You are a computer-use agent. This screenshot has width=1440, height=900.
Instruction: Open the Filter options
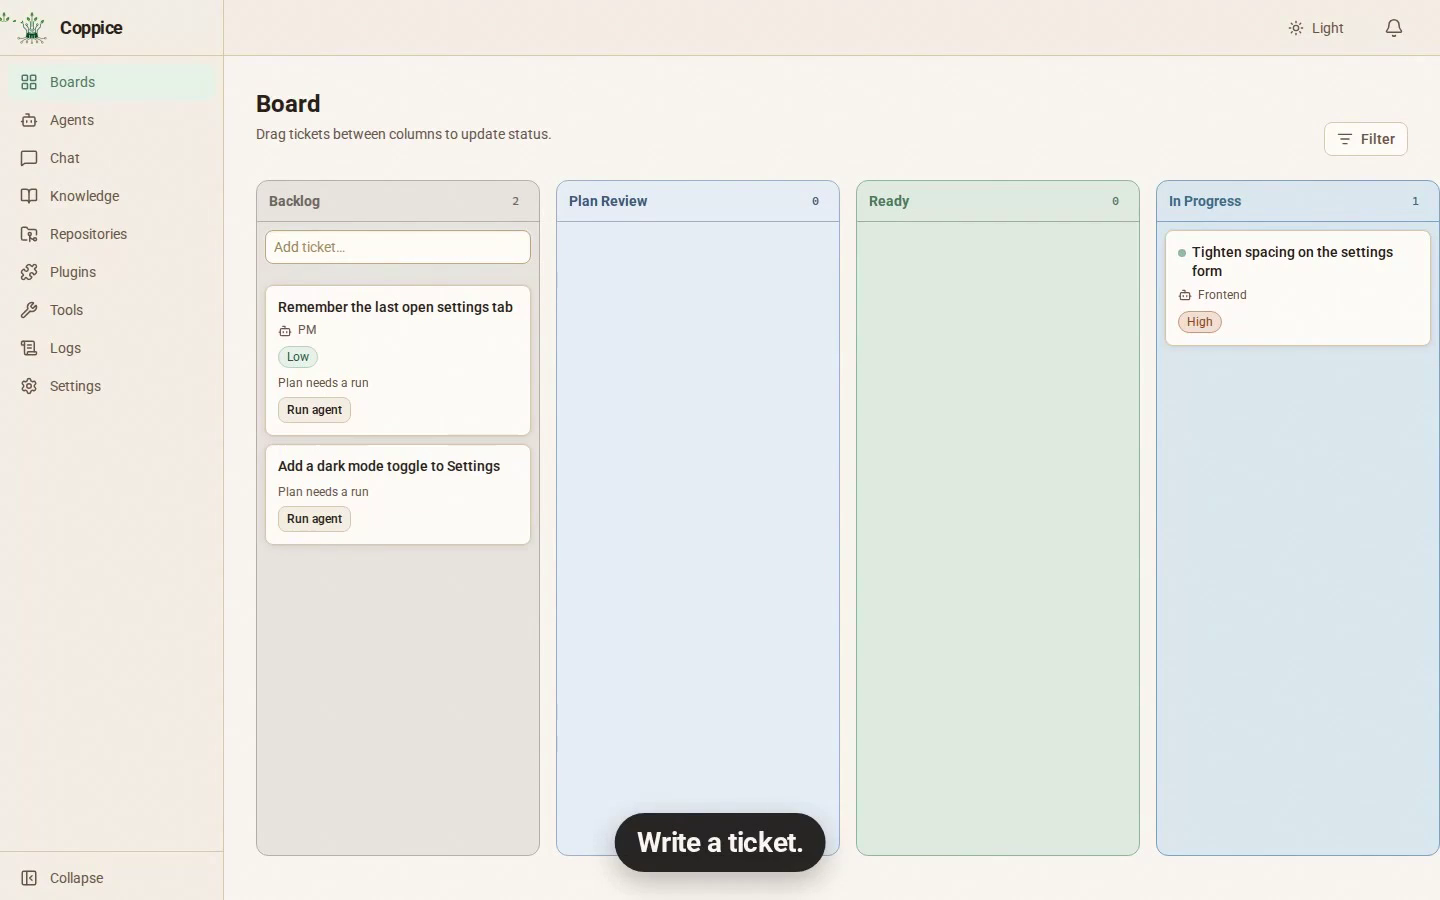1366,139
